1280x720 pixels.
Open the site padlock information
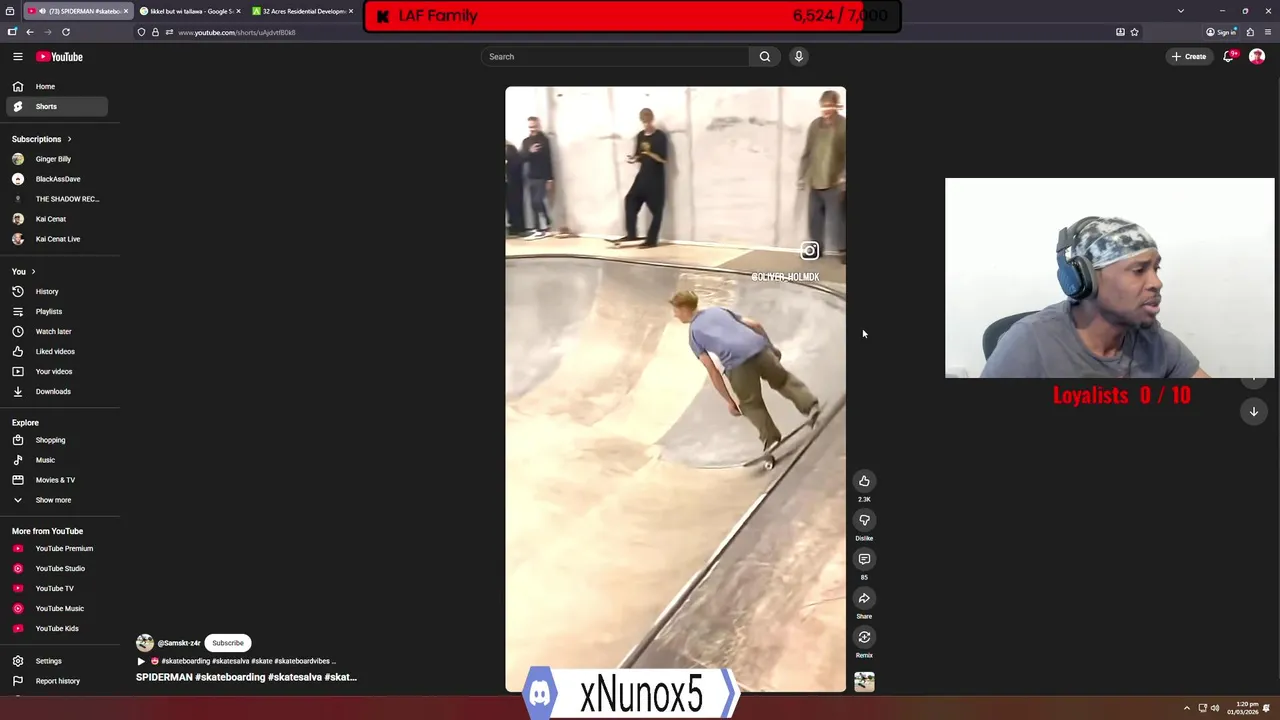155,32
